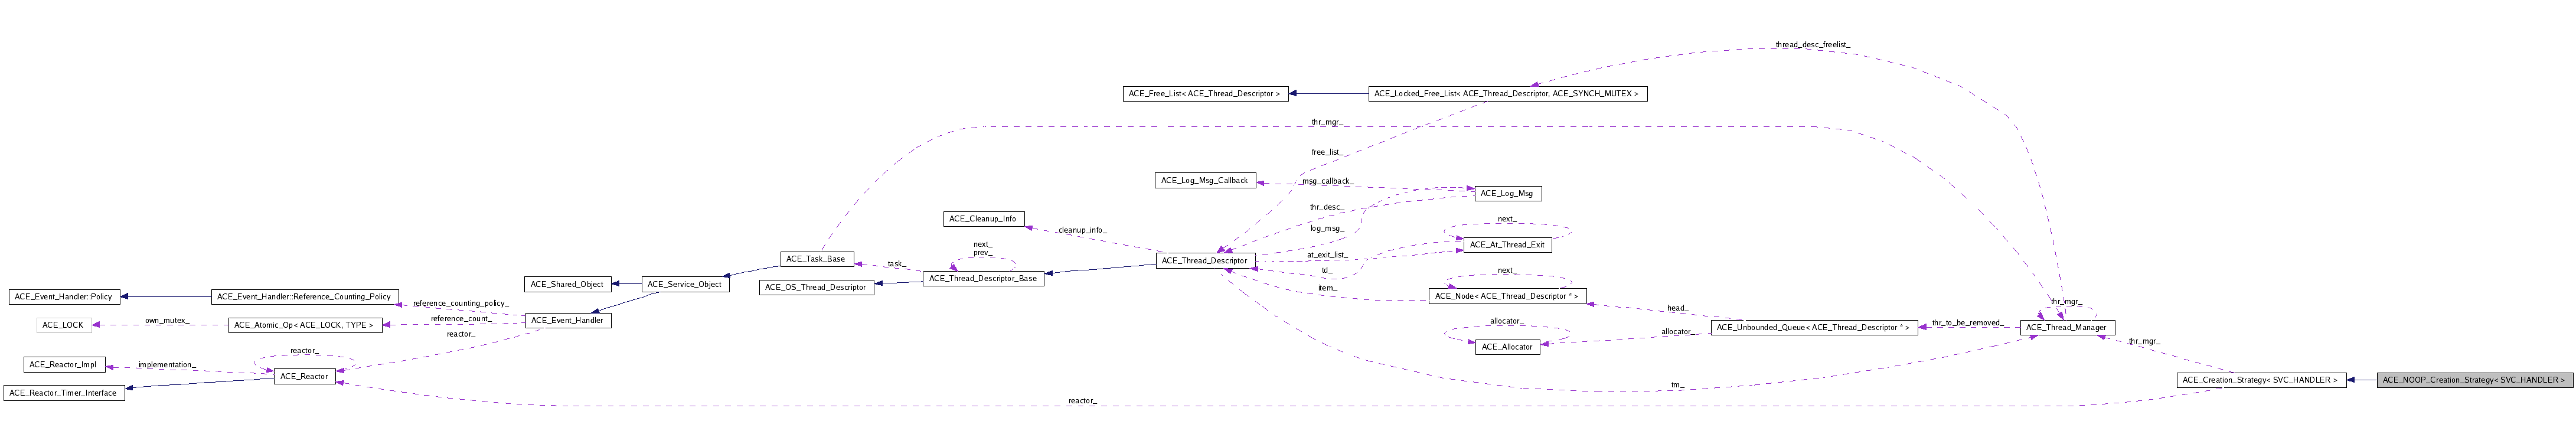Open the ACE_Free_List< ACE_Thread_Descriptor > node
The width and height of the screenshot is (2576, 434).
point(1204,94)
